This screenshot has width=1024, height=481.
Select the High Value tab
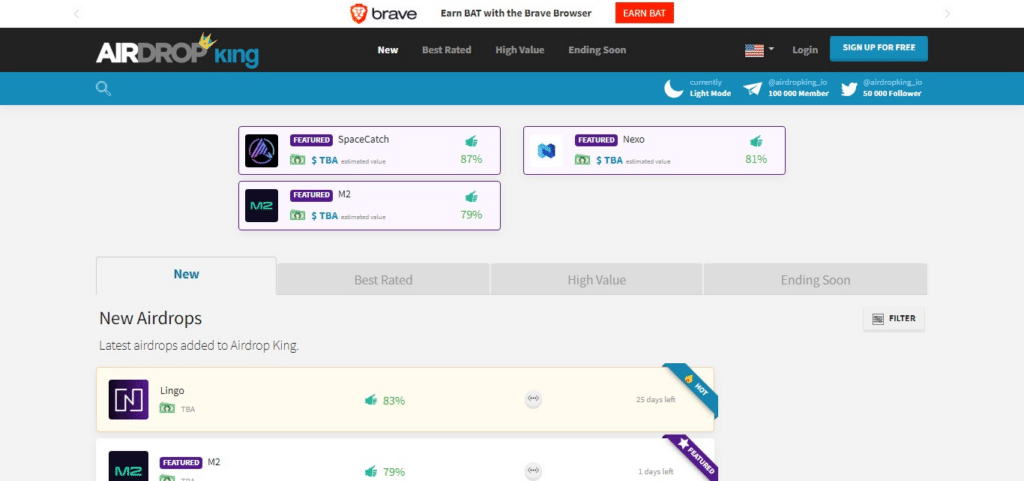click(596, 279)
